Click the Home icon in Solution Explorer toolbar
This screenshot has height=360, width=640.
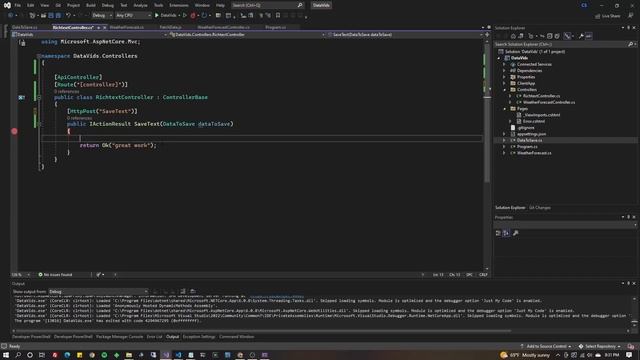[513, 36]
